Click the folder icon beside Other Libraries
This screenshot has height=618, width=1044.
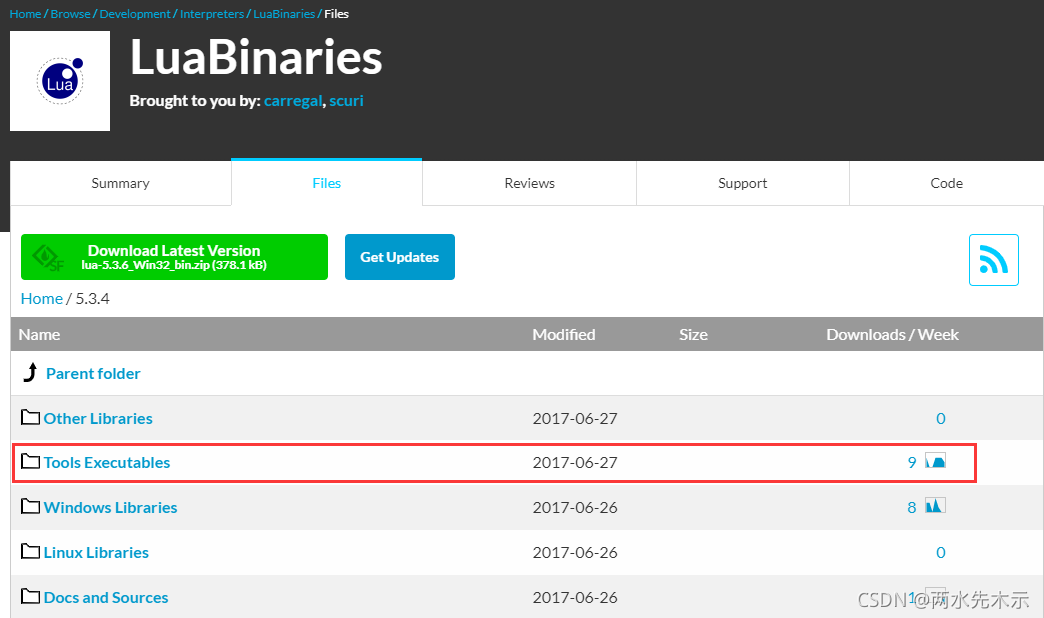coord(30,418)
